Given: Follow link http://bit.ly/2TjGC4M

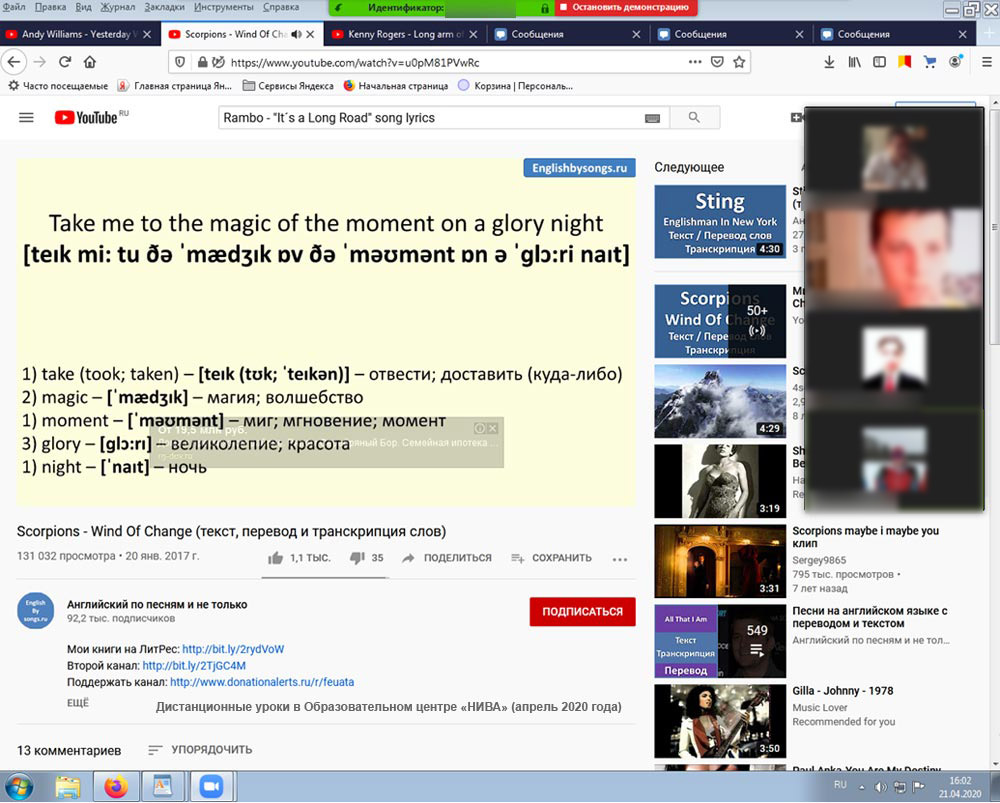Looking at the screenshot, I should (194, 666).
